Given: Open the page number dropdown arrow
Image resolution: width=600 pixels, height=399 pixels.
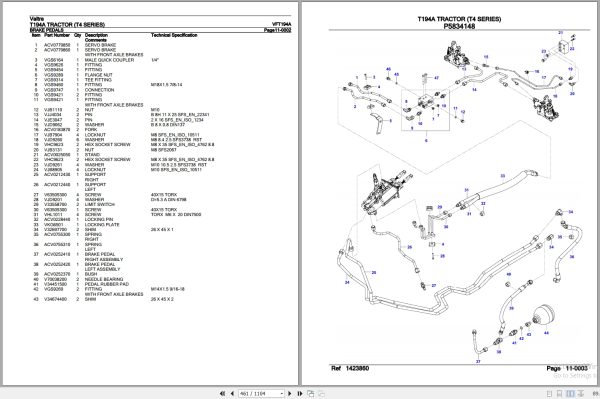Looking at the screenshot, I should click(282, 393).
